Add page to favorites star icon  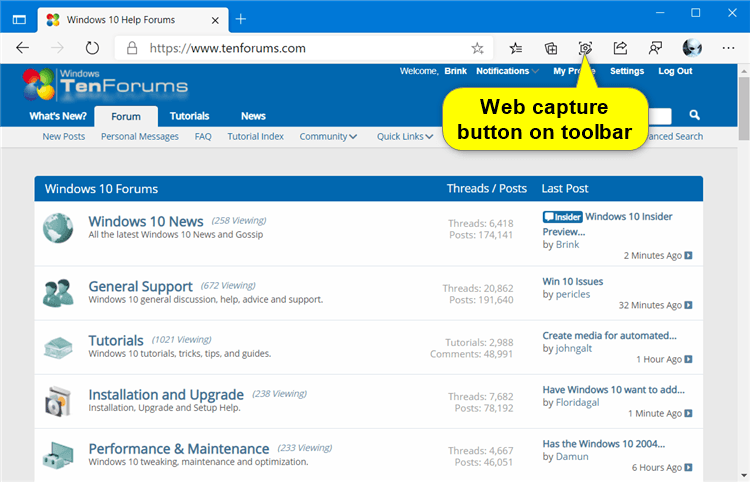pos(477,48)
